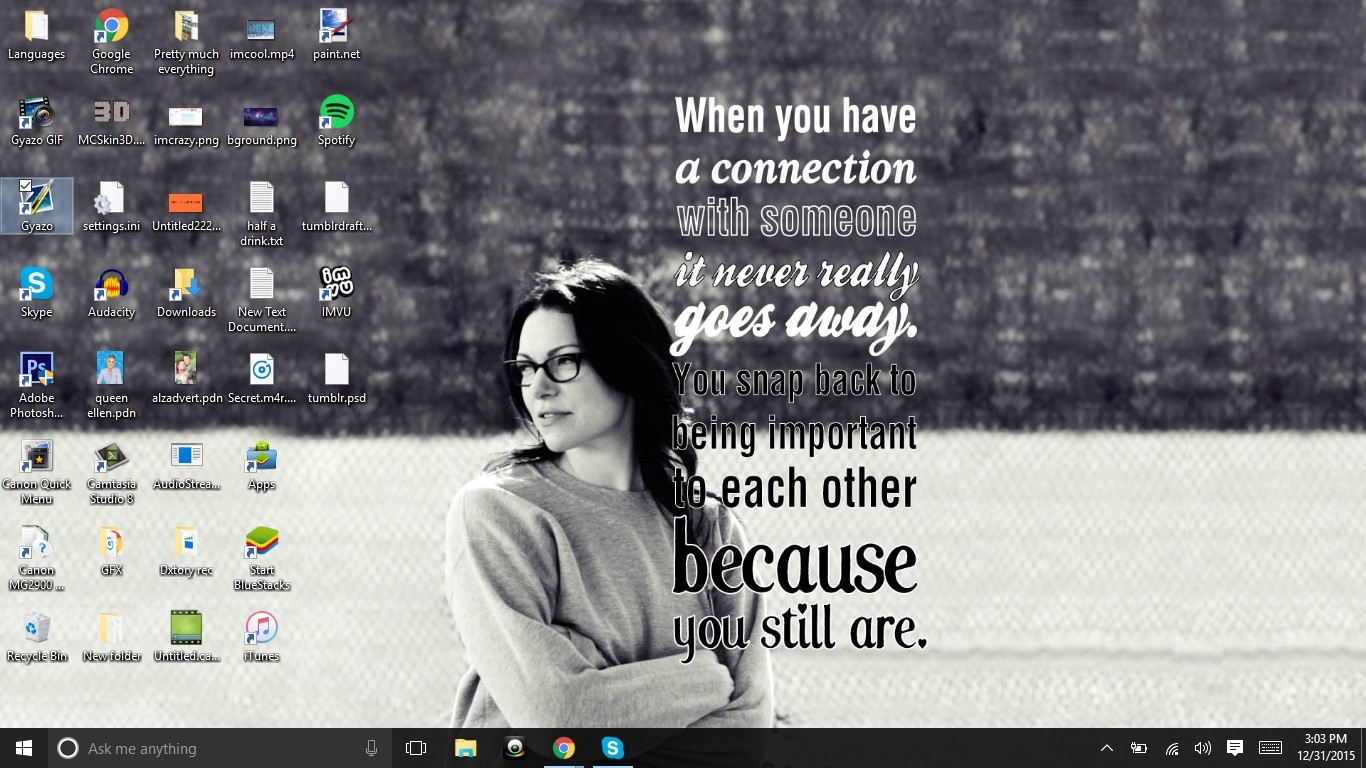Open File Explorer from the taskbar

(465, 748)
